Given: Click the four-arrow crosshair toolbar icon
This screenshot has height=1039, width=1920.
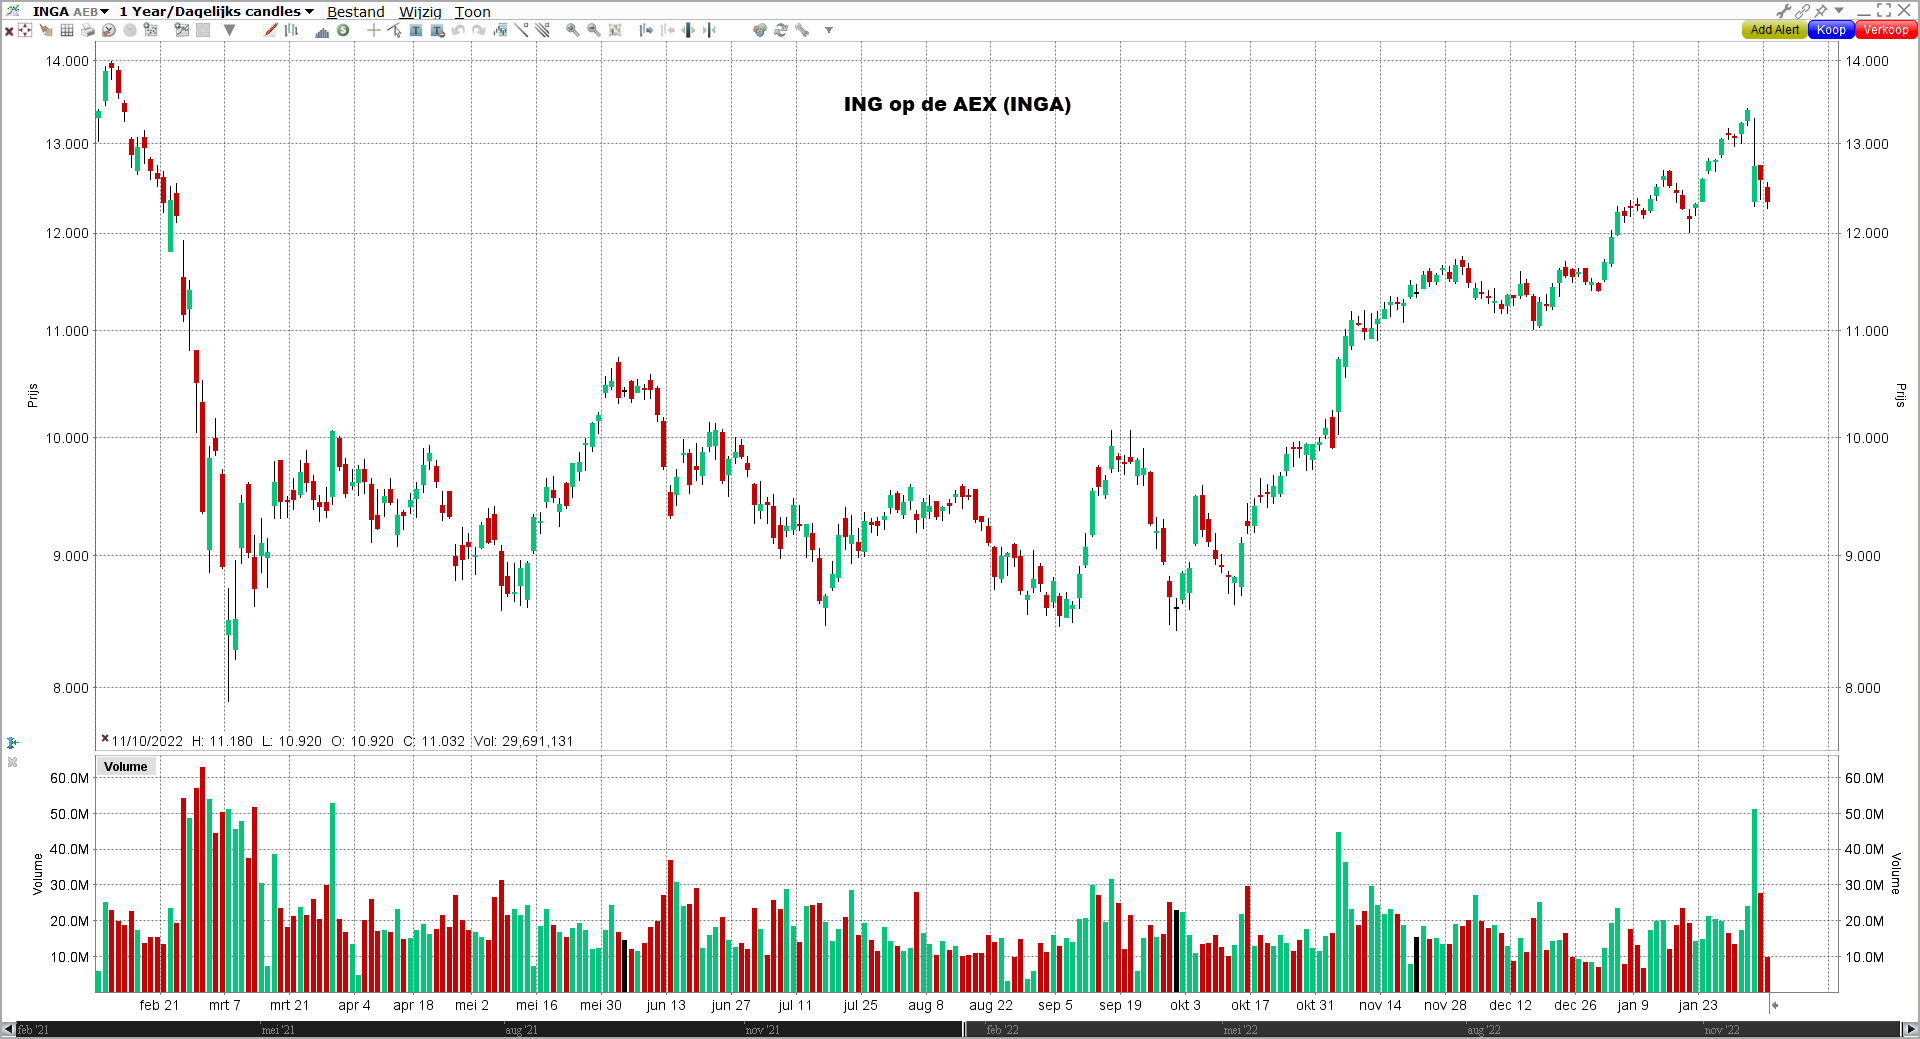Looking at the screenshot, I should tap(25, 30).
